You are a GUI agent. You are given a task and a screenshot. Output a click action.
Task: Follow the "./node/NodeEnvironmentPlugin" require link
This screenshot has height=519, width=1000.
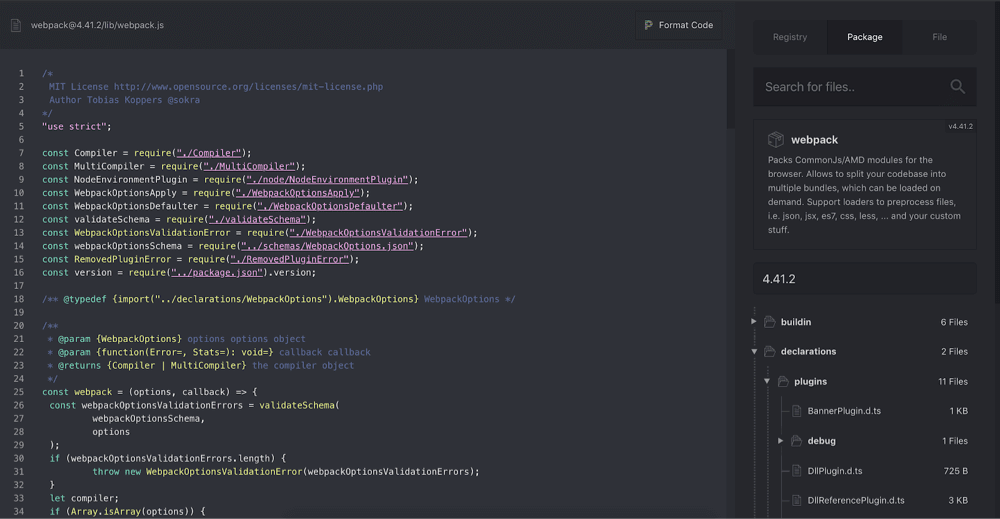[x=327, y=180]
